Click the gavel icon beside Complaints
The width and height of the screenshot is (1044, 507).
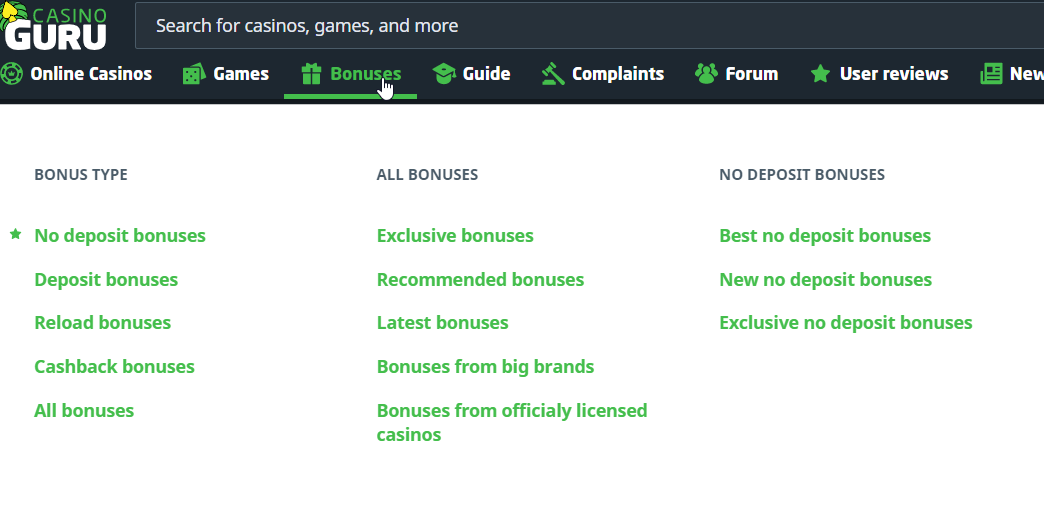click(x=553, y=74)
